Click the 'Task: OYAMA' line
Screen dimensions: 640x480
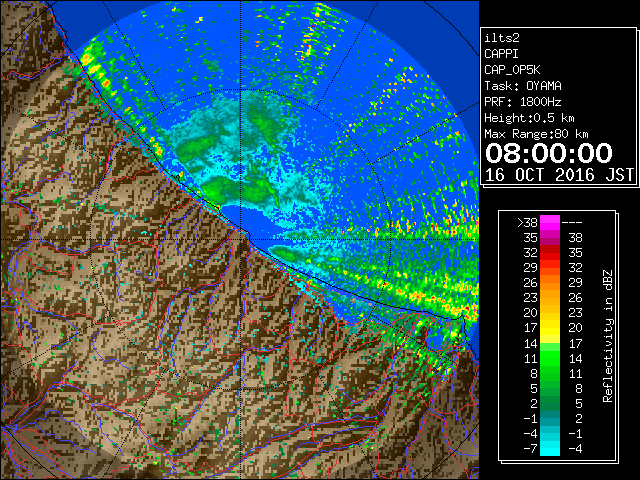[x=523, y=86]
